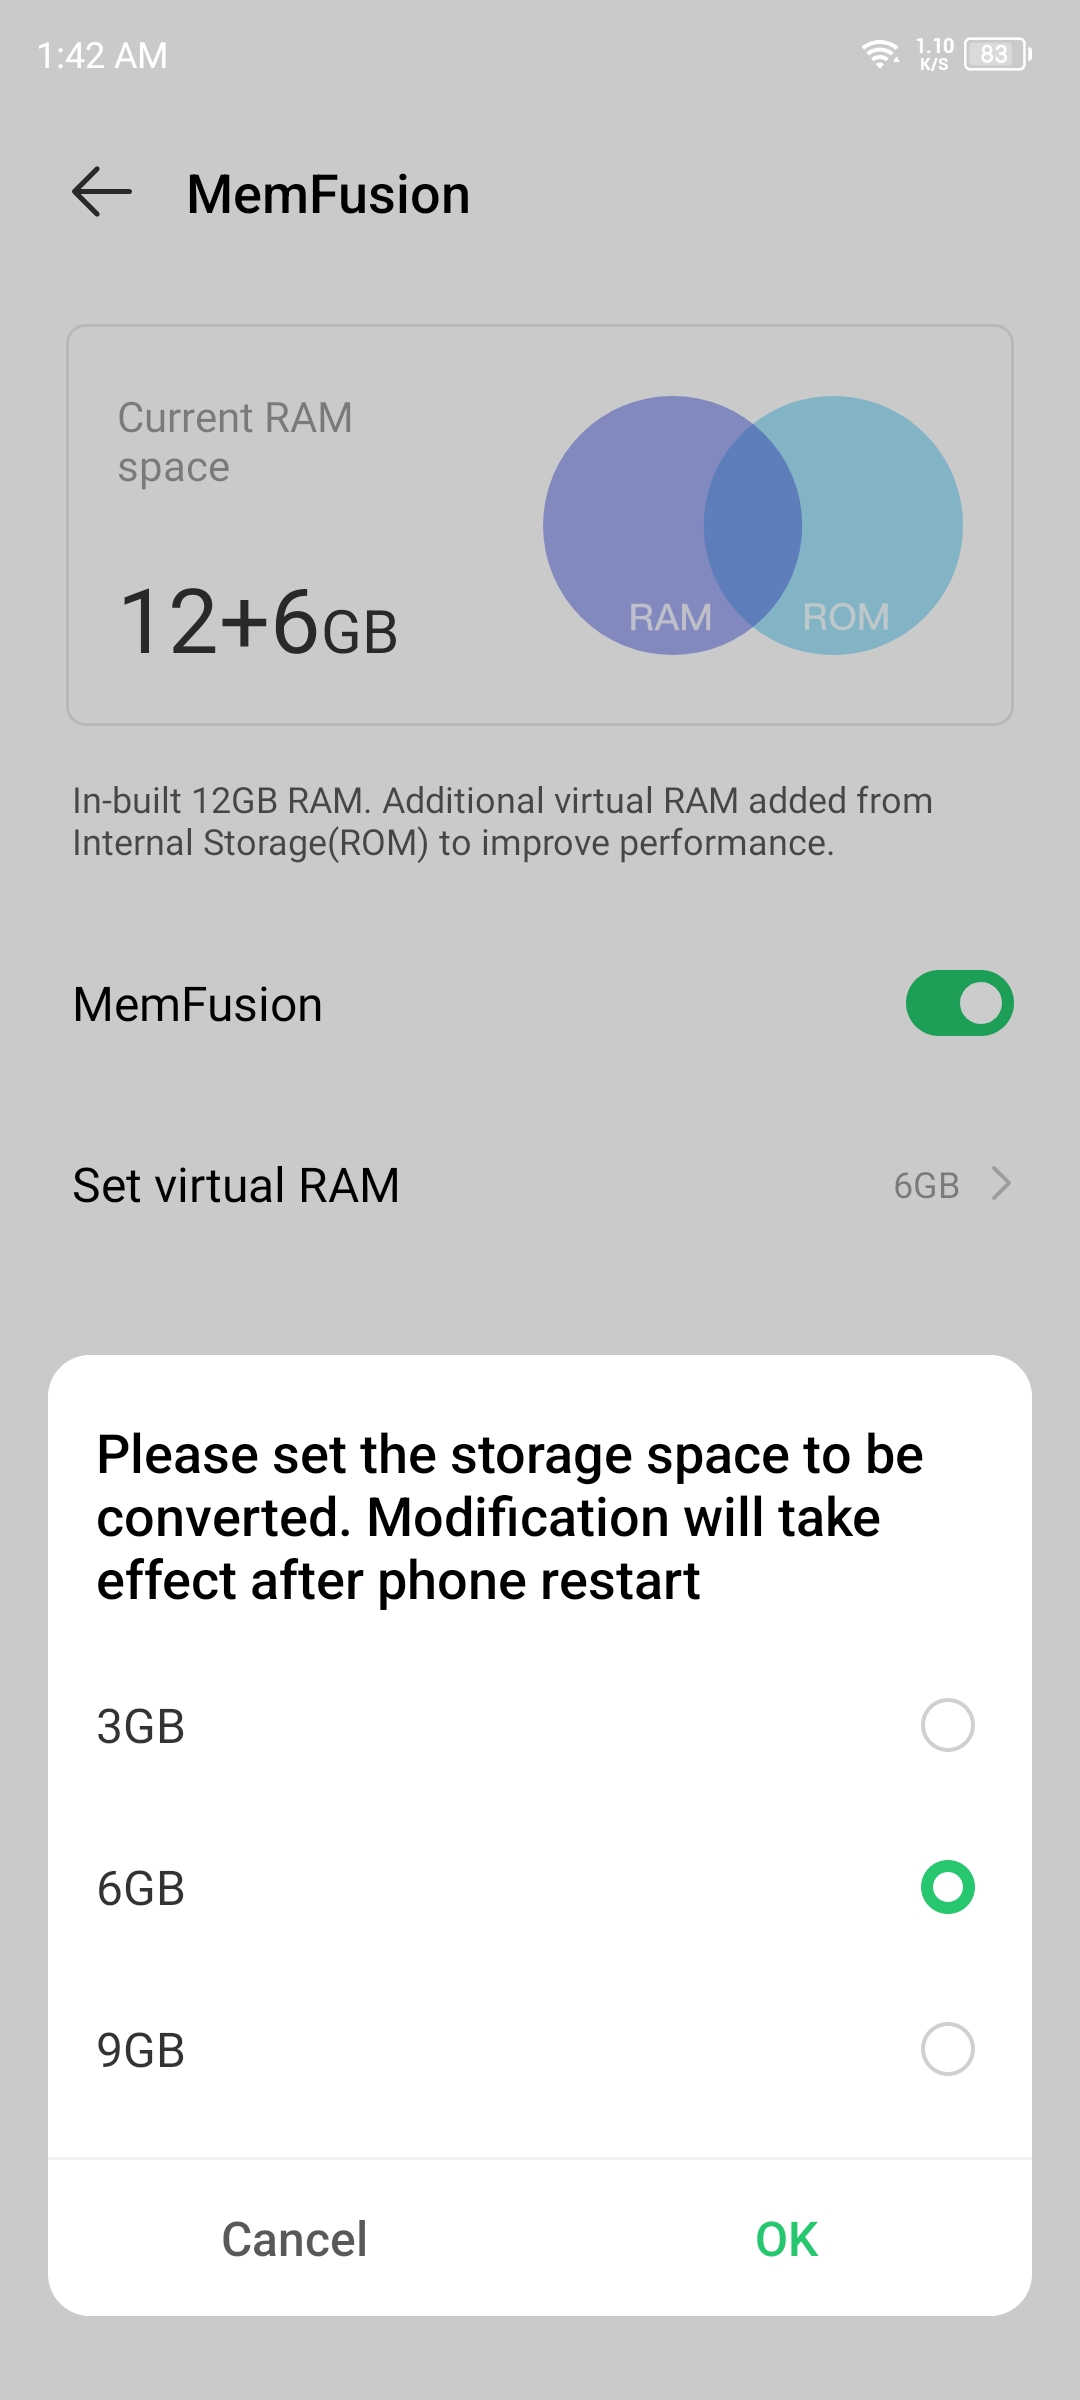Tap the network speed indicator

[935, 54]
